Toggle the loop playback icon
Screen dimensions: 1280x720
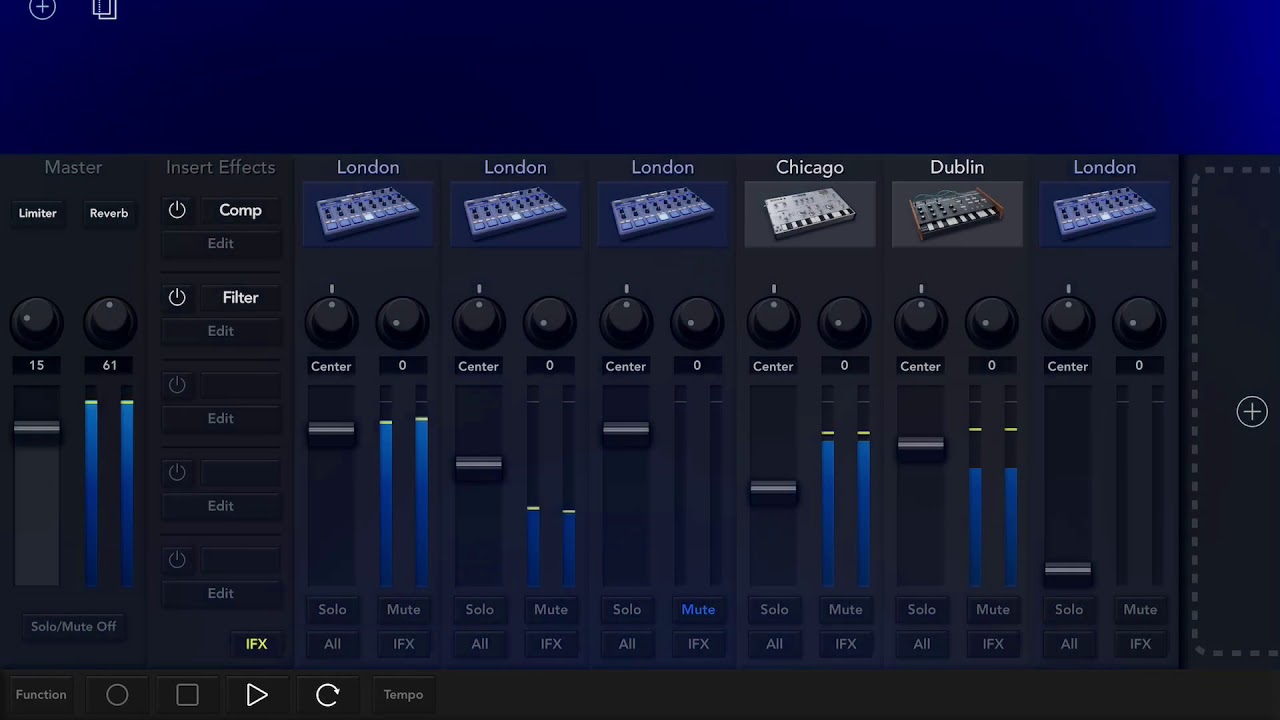(x=327, y=695)
